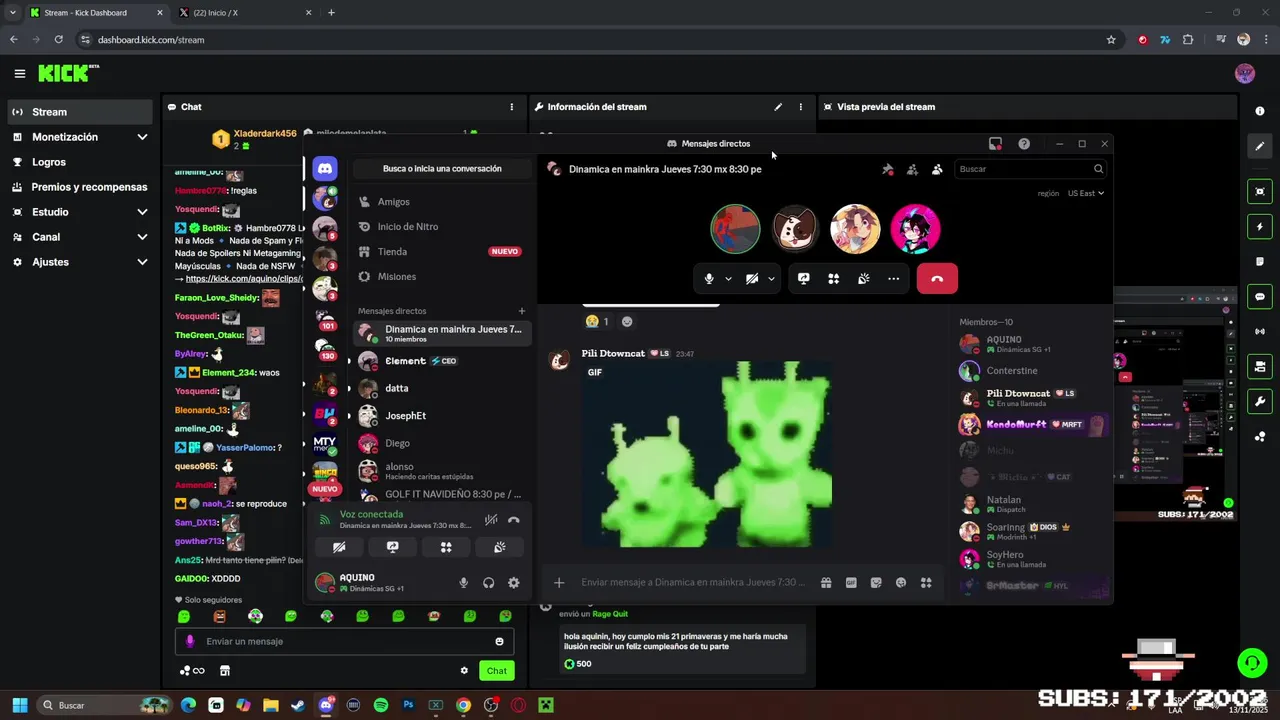Open sticker picker in message box
Image resolution: width=1280 pixels, height=720 pixels.
(876, 583)
